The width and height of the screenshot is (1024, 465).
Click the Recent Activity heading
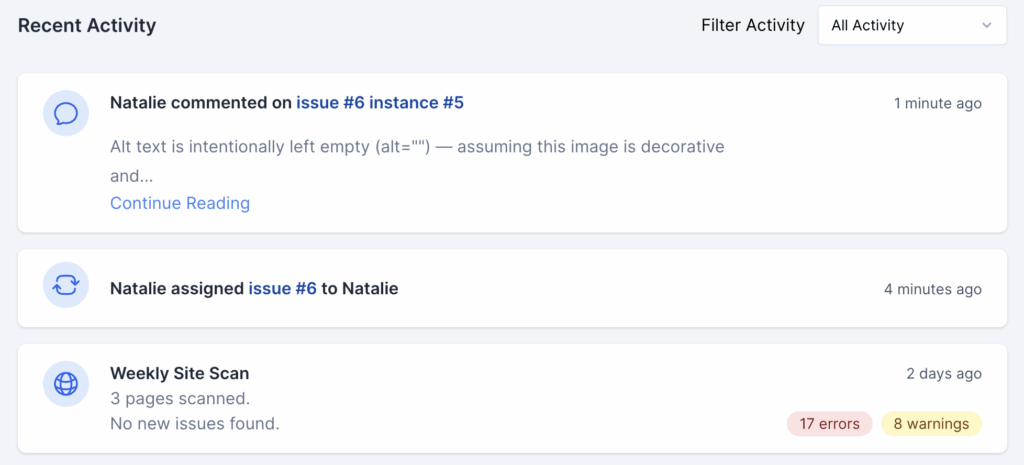[87, 26]
